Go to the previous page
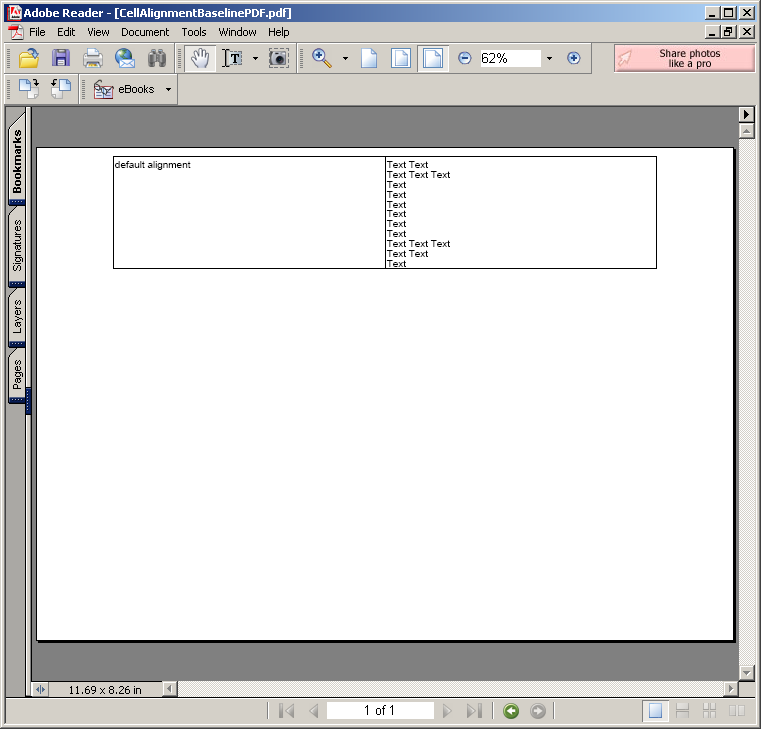Screen dimensions: 761x729 [x=314, y=711]
